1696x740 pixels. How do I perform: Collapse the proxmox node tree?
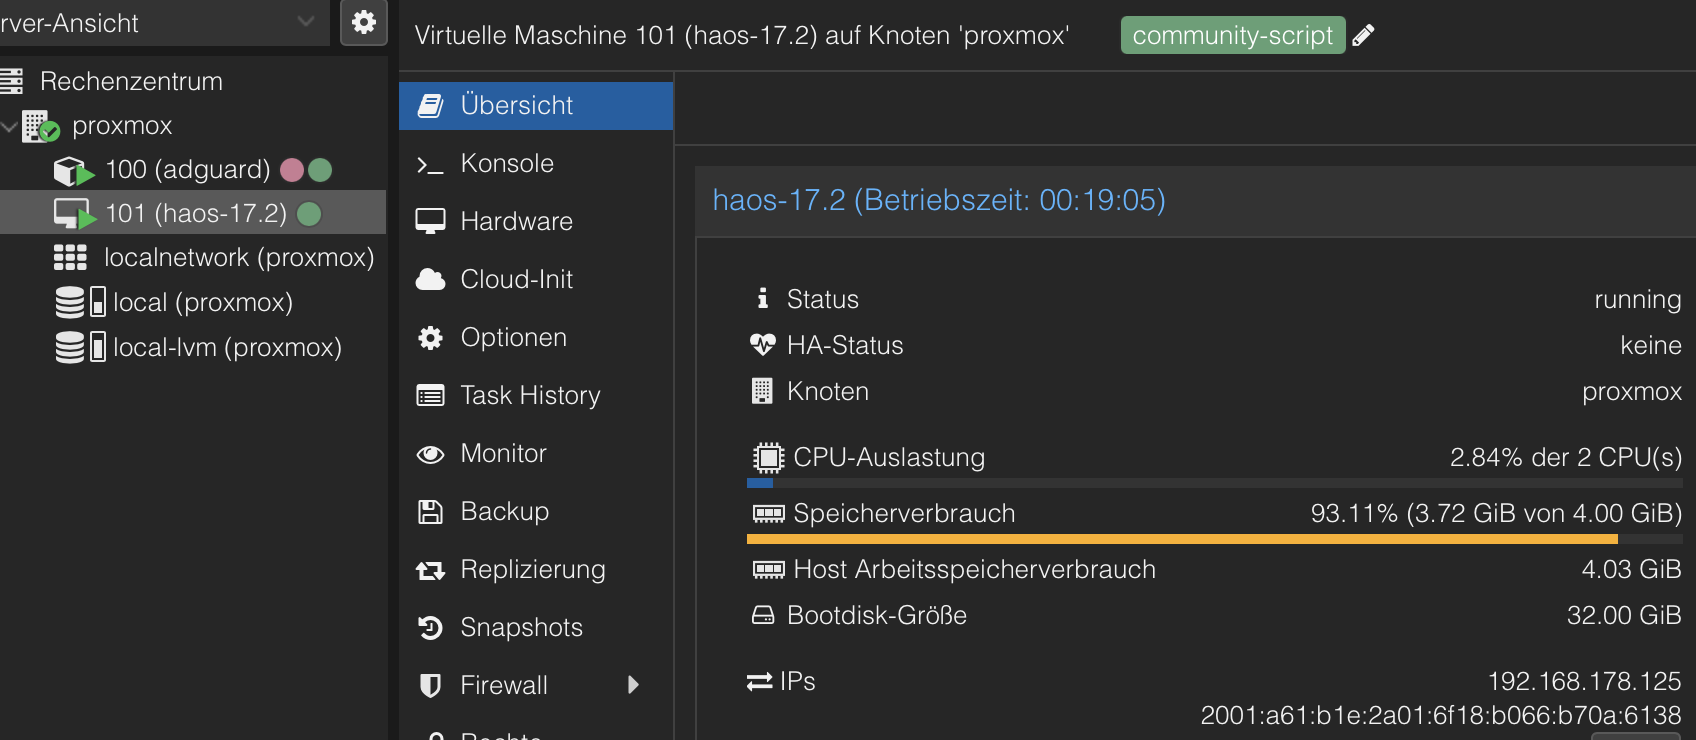pos(9,126)
